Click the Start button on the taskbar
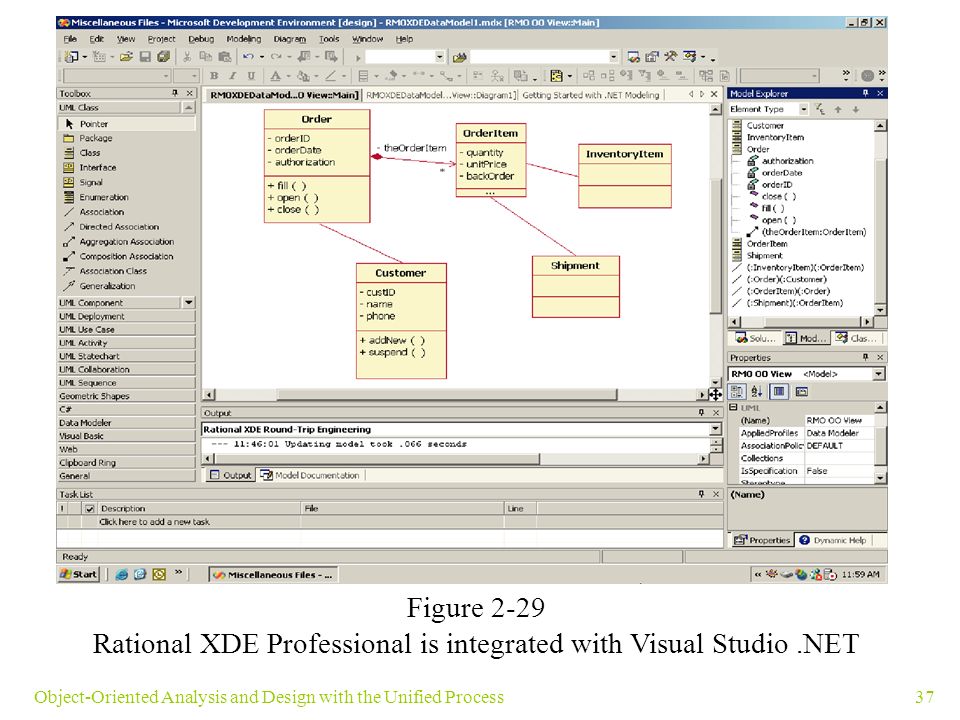Viewport: 960px width, 720px height. pyautogui.click(x=78, y=574)
